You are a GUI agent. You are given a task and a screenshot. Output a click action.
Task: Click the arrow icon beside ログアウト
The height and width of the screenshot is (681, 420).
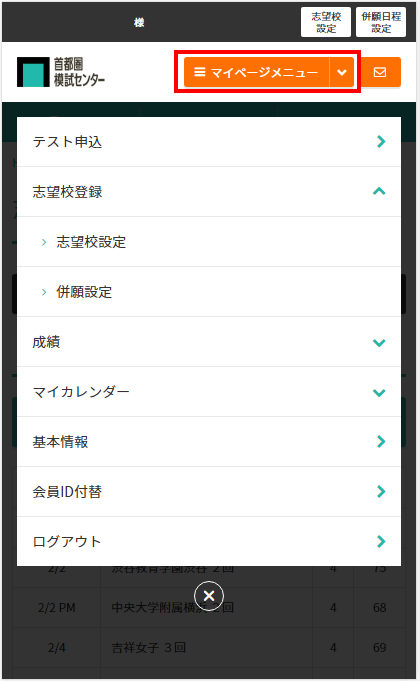[381, 542]
